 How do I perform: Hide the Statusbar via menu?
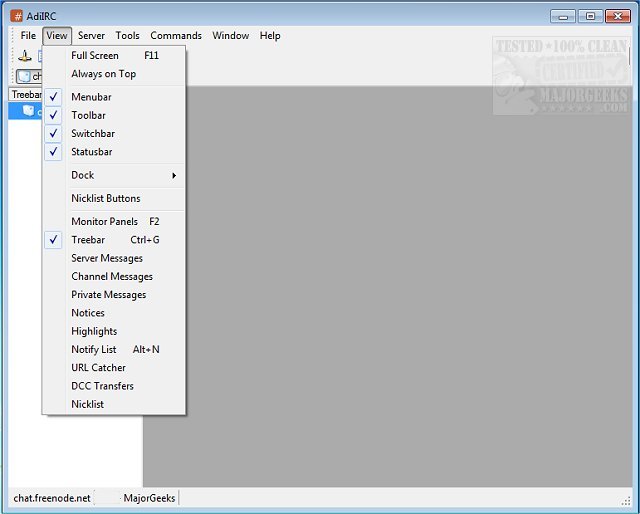pyautogui.click(x=114, y=152)
